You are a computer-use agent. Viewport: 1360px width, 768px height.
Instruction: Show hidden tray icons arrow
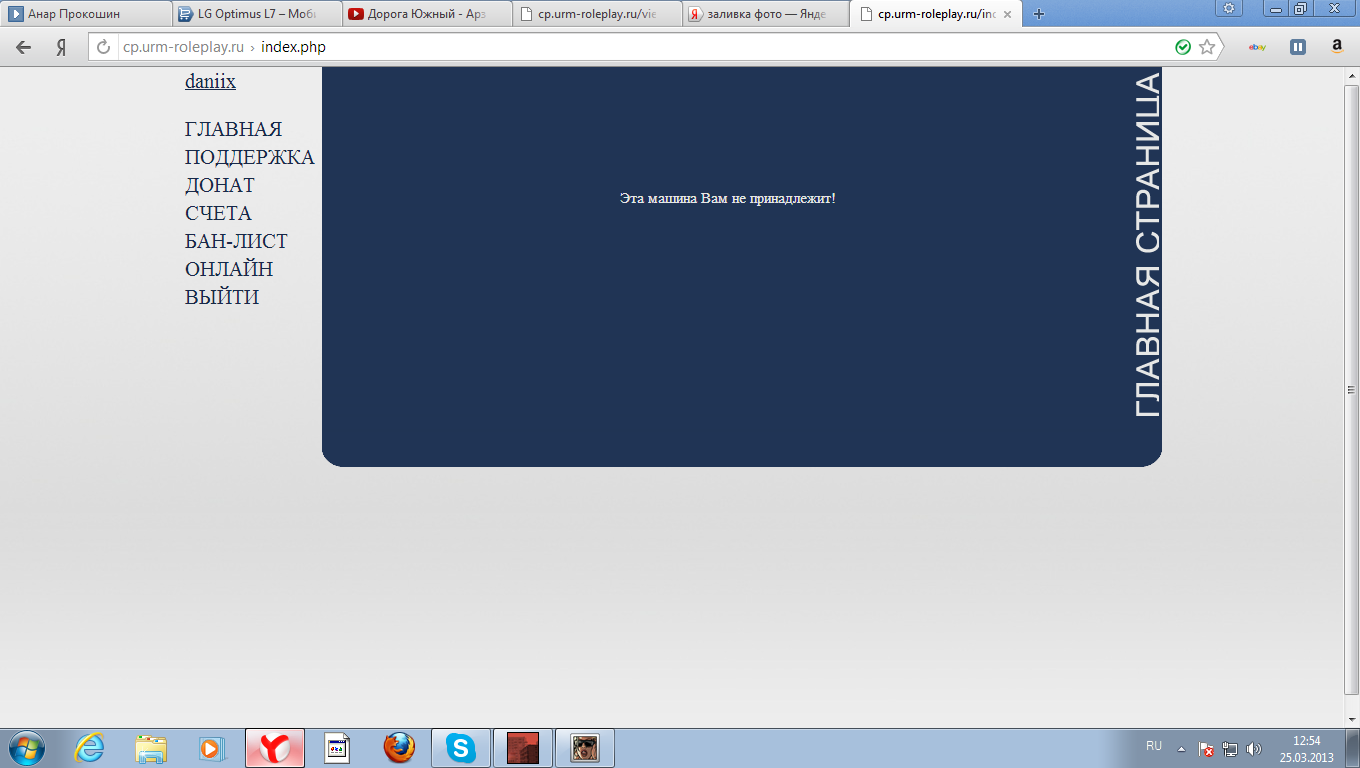point(1182,748)
